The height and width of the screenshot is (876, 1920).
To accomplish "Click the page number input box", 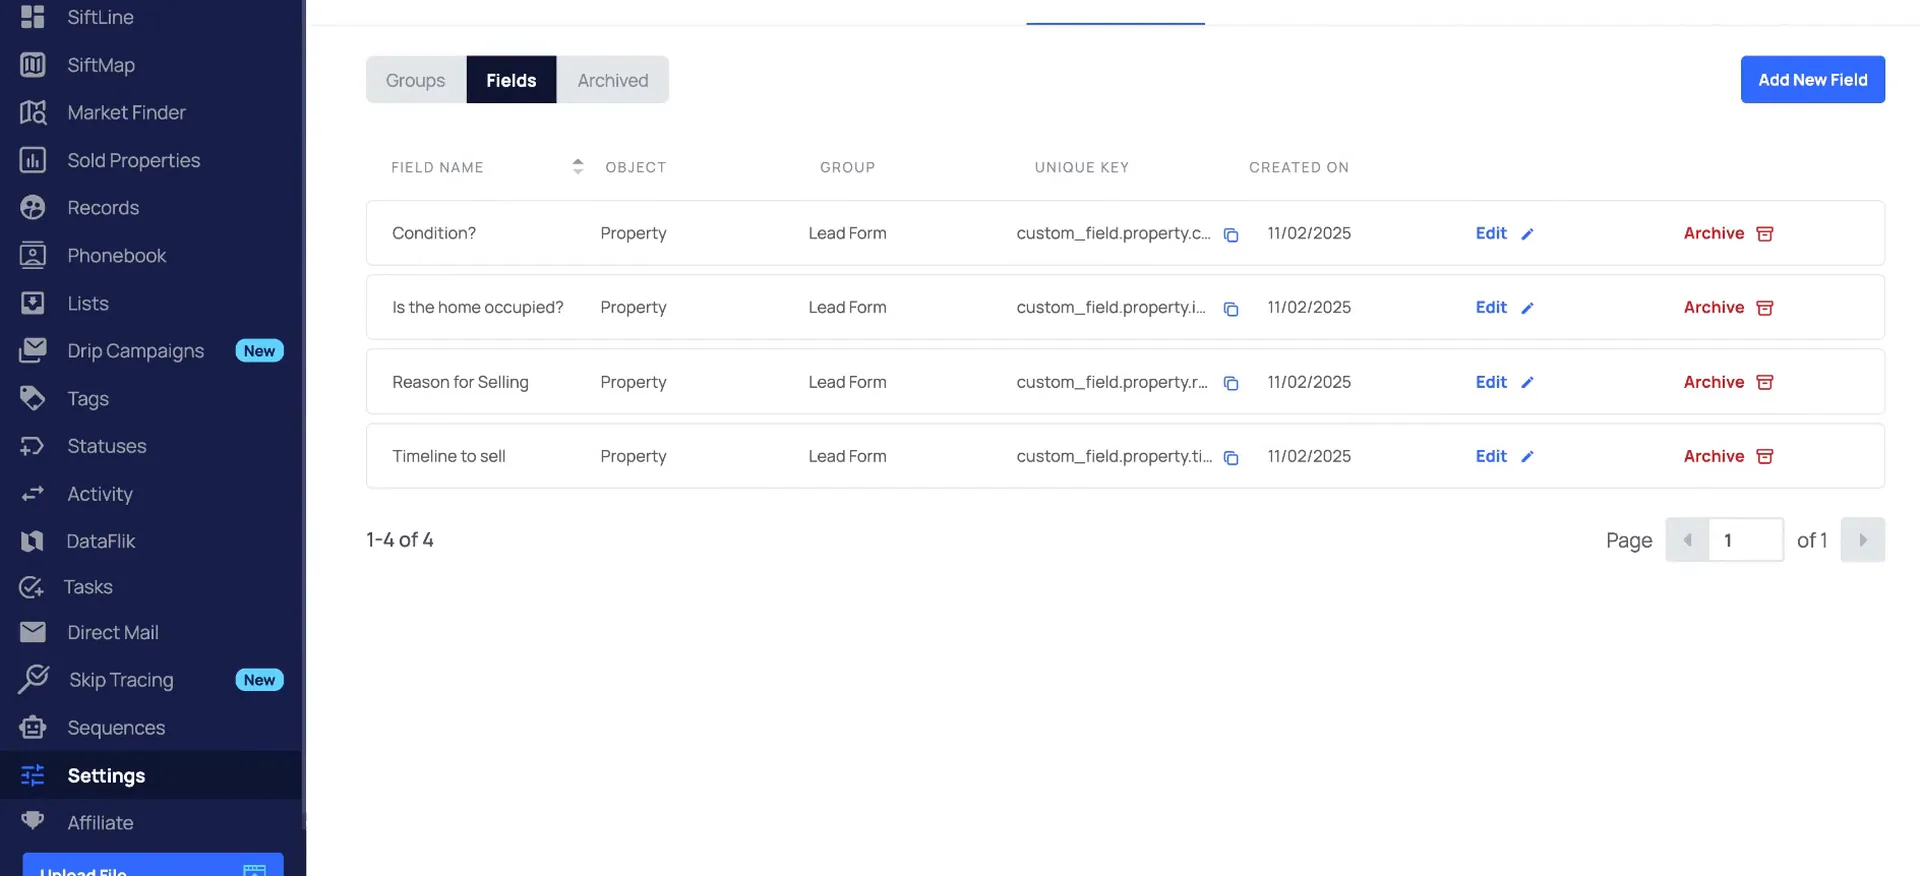I will click(1746, 540).
